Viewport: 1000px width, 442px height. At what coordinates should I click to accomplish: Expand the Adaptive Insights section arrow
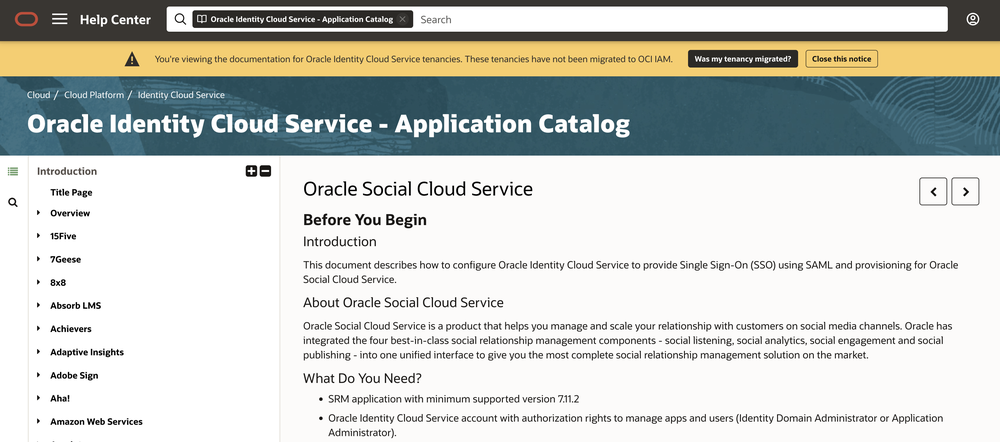pos(39,351)
